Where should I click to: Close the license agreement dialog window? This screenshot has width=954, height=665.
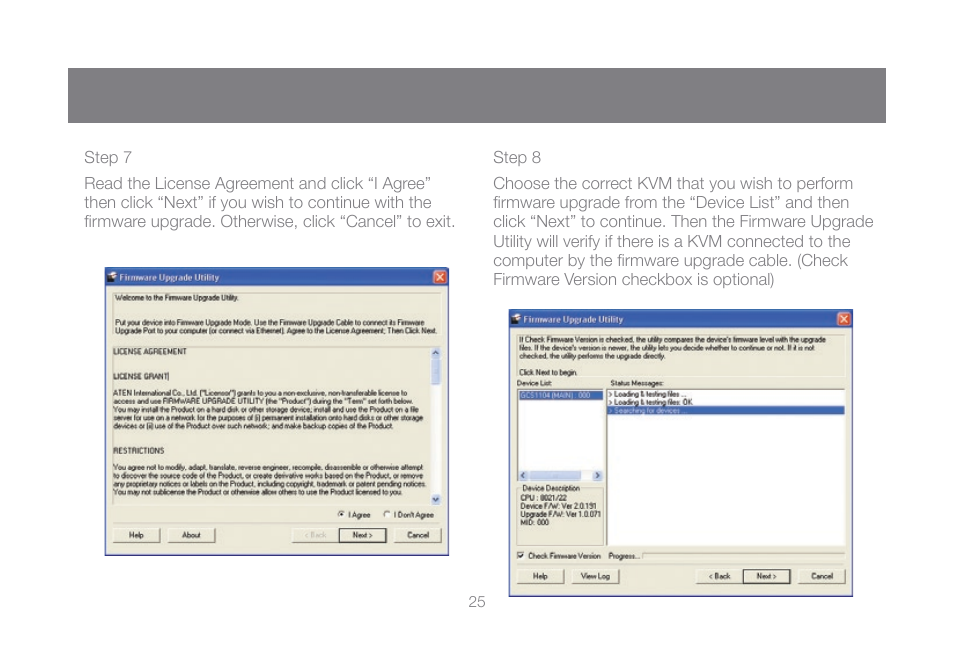click(x=439, y=277)
